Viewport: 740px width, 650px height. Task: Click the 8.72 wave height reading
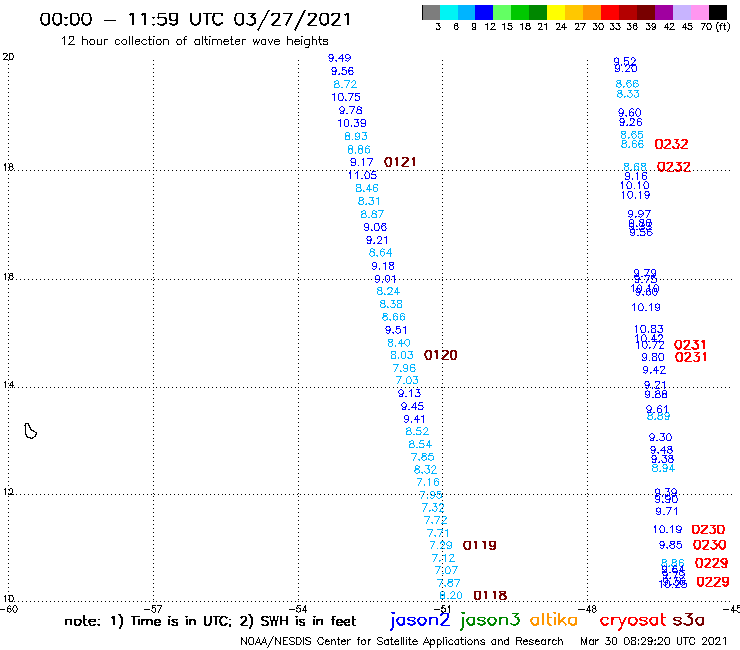(x=345, y=84)
